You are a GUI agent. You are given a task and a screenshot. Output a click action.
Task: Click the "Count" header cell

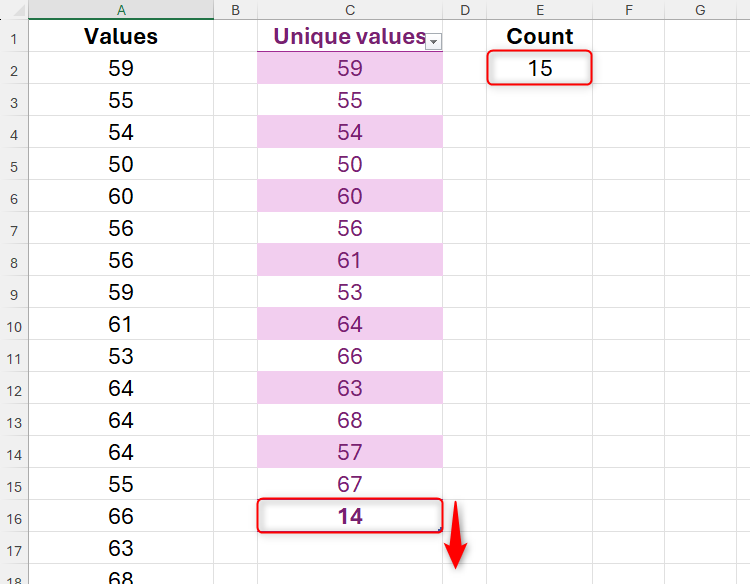pos(540,37)
